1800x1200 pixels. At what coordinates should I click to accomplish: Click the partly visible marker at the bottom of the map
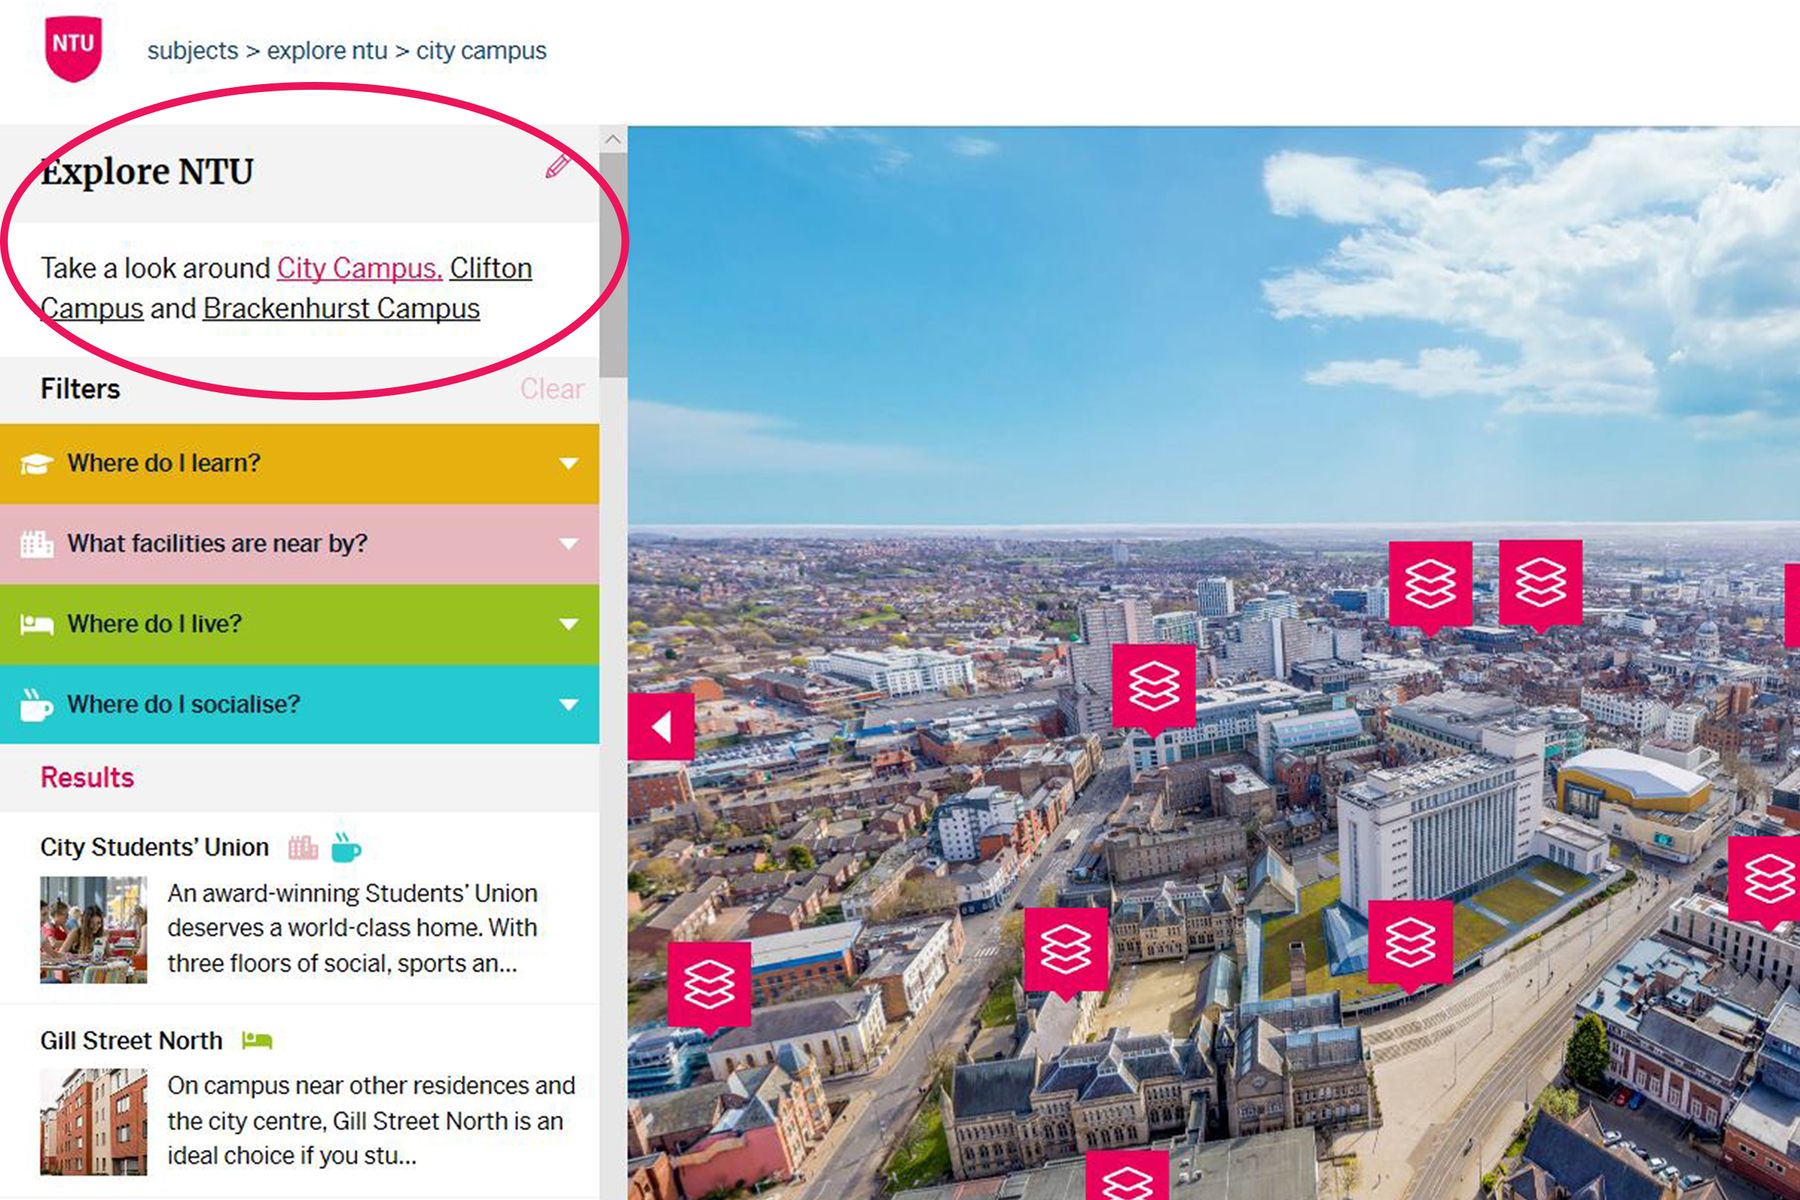(1127, 1176)
